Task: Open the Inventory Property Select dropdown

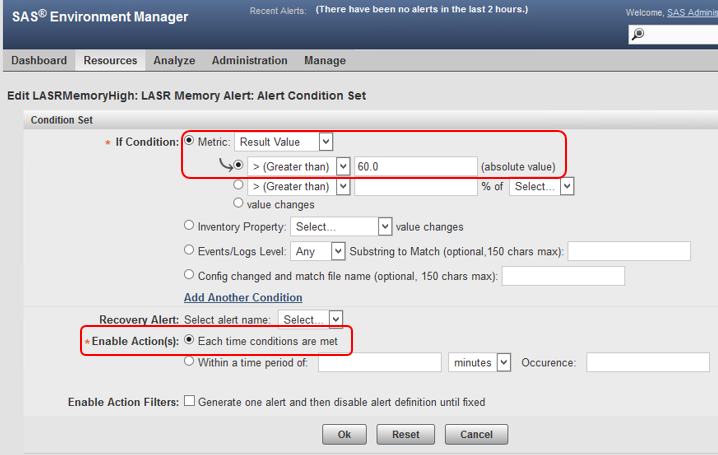Action: coord(341,227)
